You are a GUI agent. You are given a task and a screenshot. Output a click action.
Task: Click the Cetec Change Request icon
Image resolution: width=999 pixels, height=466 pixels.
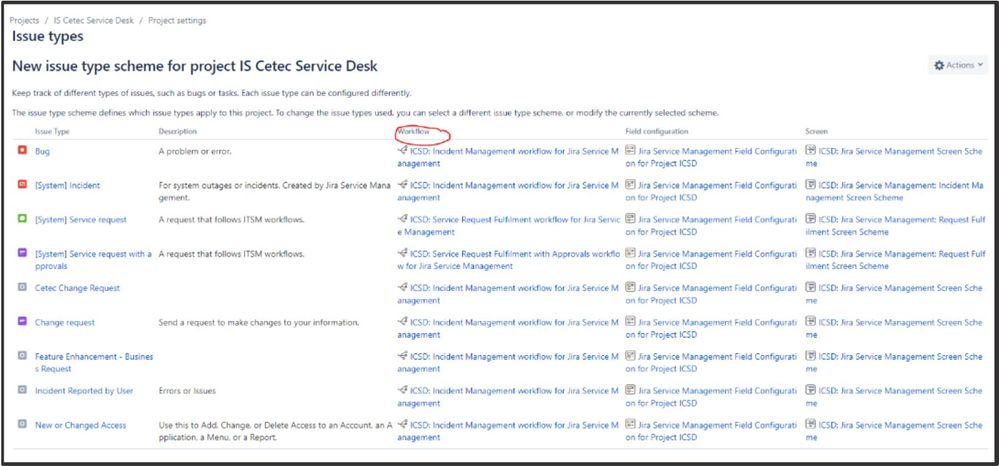(x=22, y=288)
